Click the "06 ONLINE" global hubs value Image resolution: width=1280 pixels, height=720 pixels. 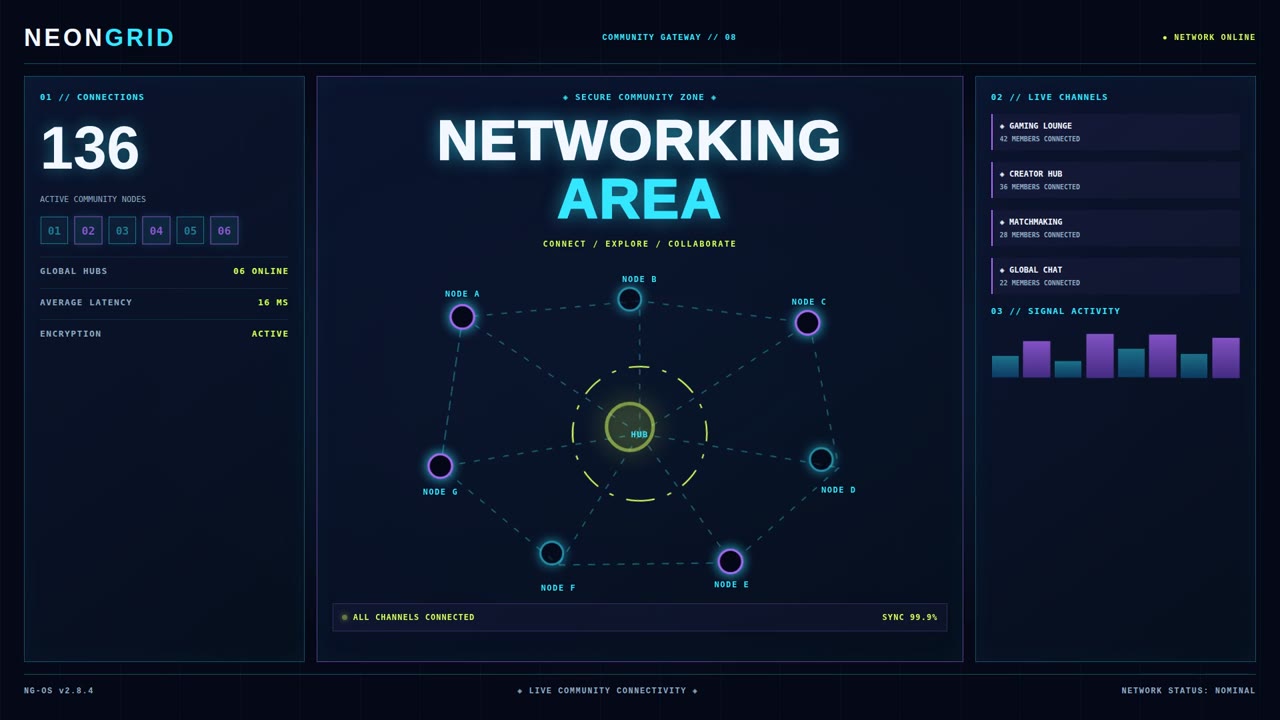click(x=261, y=271)
